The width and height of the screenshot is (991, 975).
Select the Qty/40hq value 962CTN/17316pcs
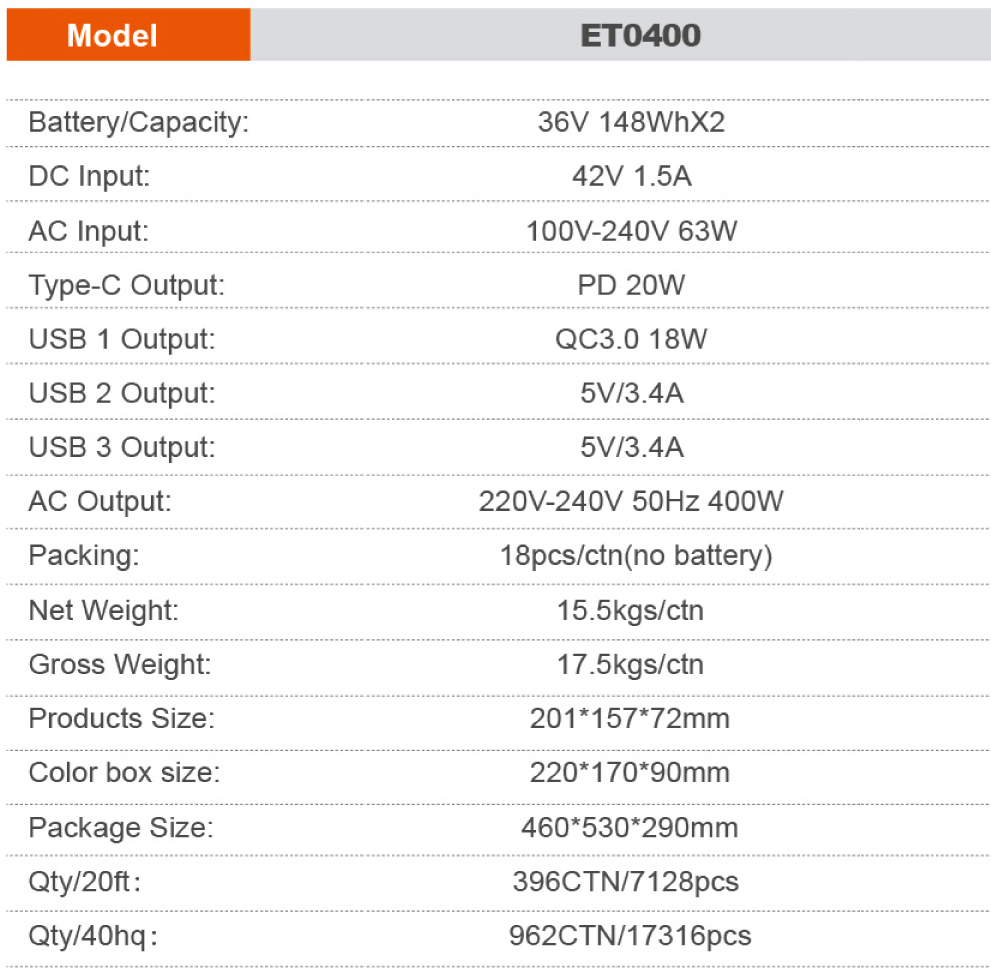[x=630, y=936]
